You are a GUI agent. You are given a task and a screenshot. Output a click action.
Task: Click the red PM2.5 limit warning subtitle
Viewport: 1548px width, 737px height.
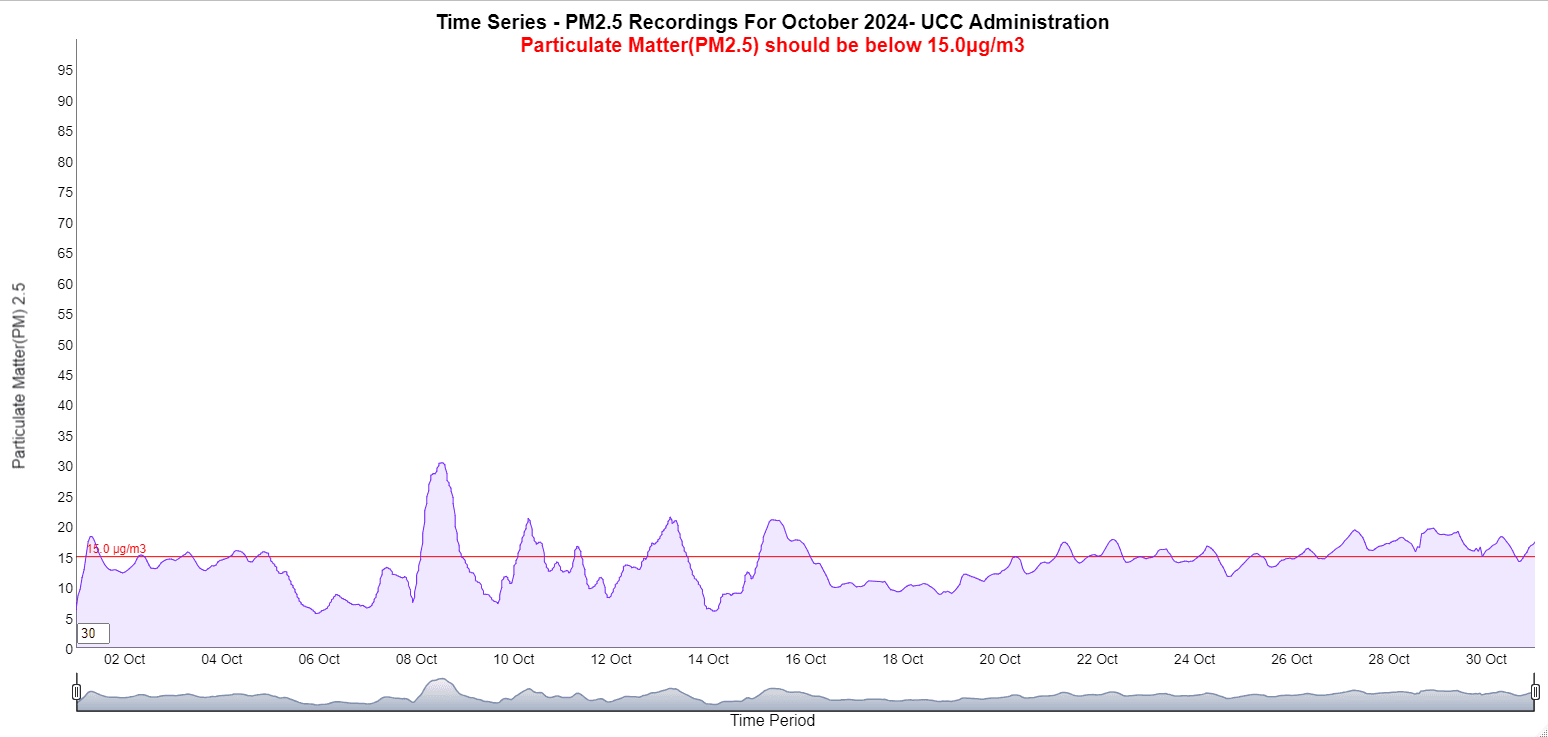pyautogui.click(x=772, y=46)
